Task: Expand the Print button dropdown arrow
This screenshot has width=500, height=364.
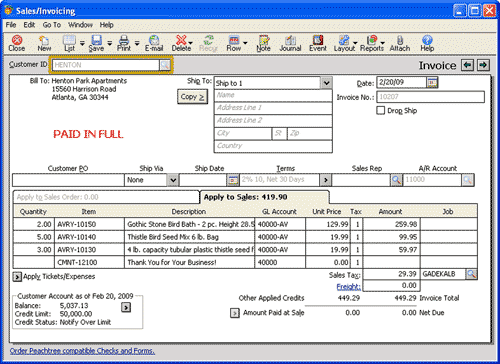Action: pos(137,43)
